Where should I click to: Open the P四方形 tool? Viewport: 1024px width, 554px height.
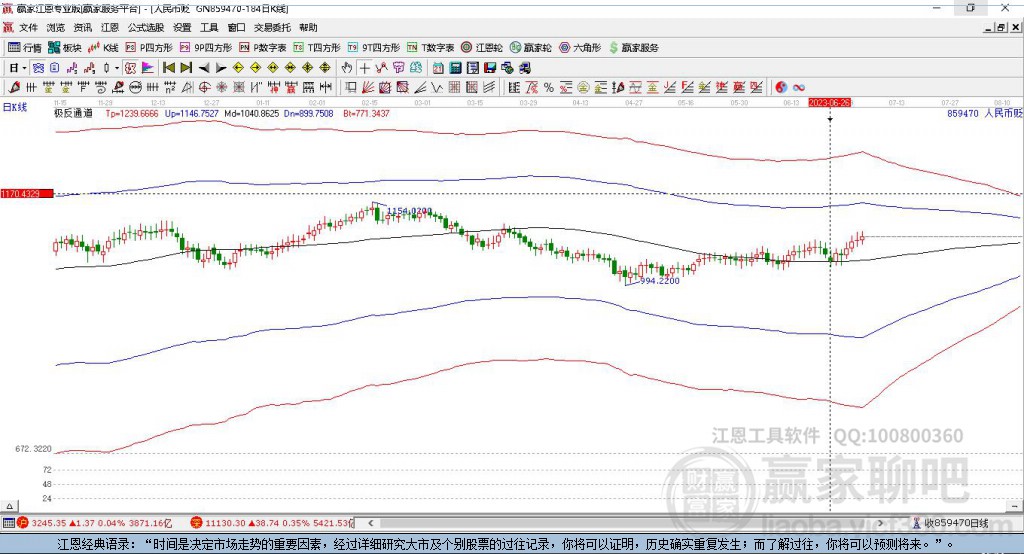(149, 48)
